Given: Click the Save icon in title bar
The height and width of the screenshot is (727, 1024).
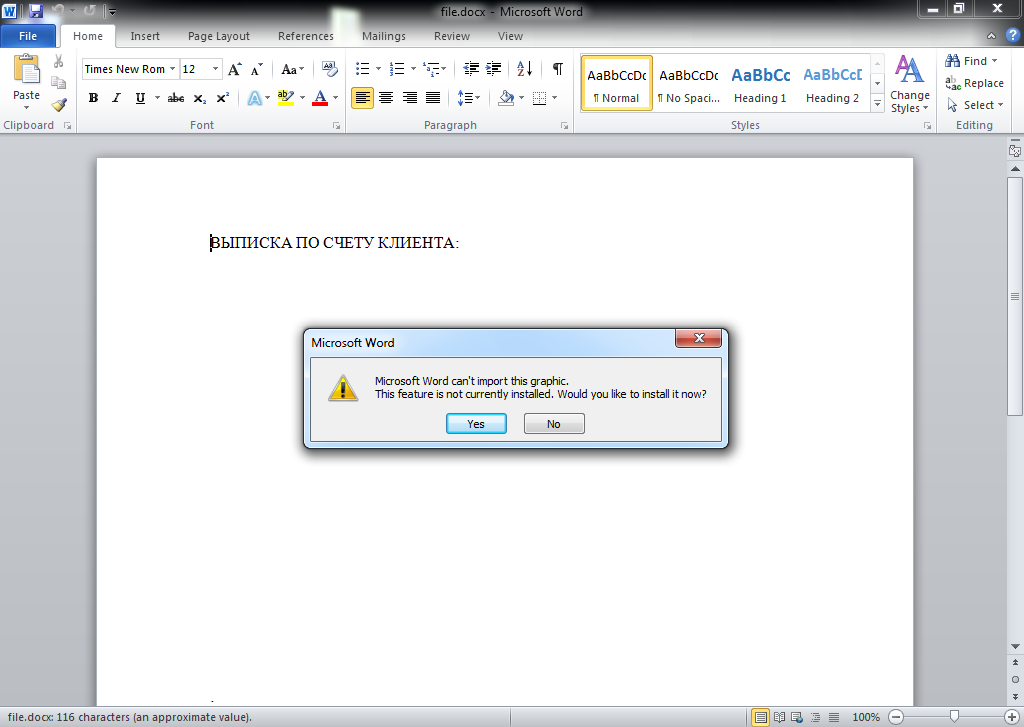Looking at the screenshot, I should 35,11.
